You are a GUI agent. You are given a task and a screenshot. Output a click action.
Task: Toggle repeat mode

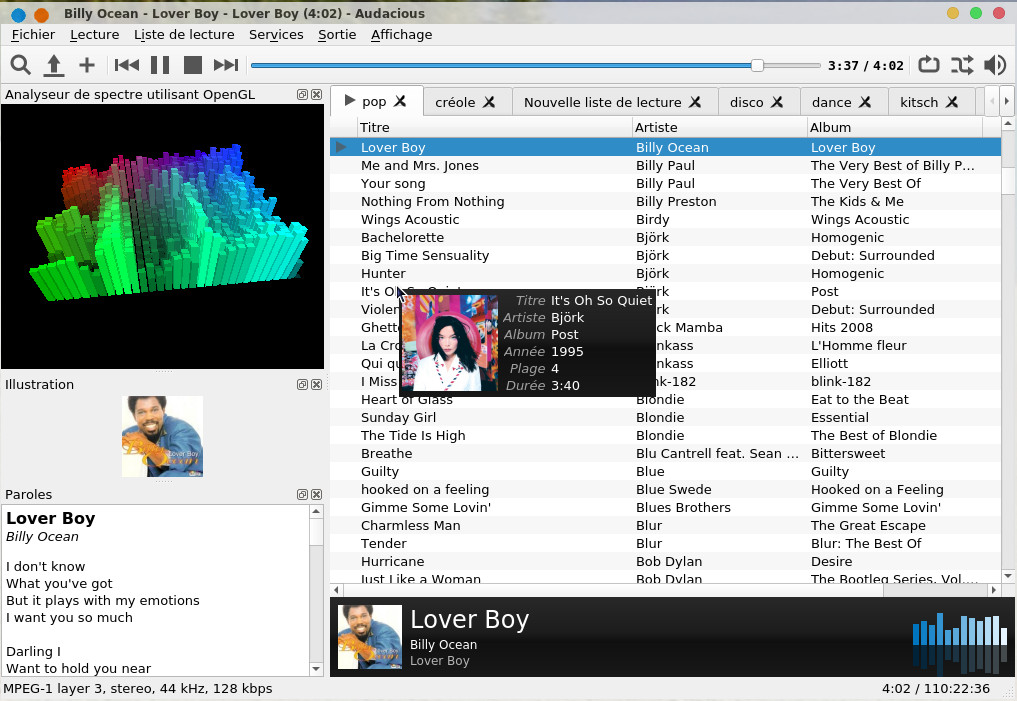pyautogui.click(x=928, y=66)
